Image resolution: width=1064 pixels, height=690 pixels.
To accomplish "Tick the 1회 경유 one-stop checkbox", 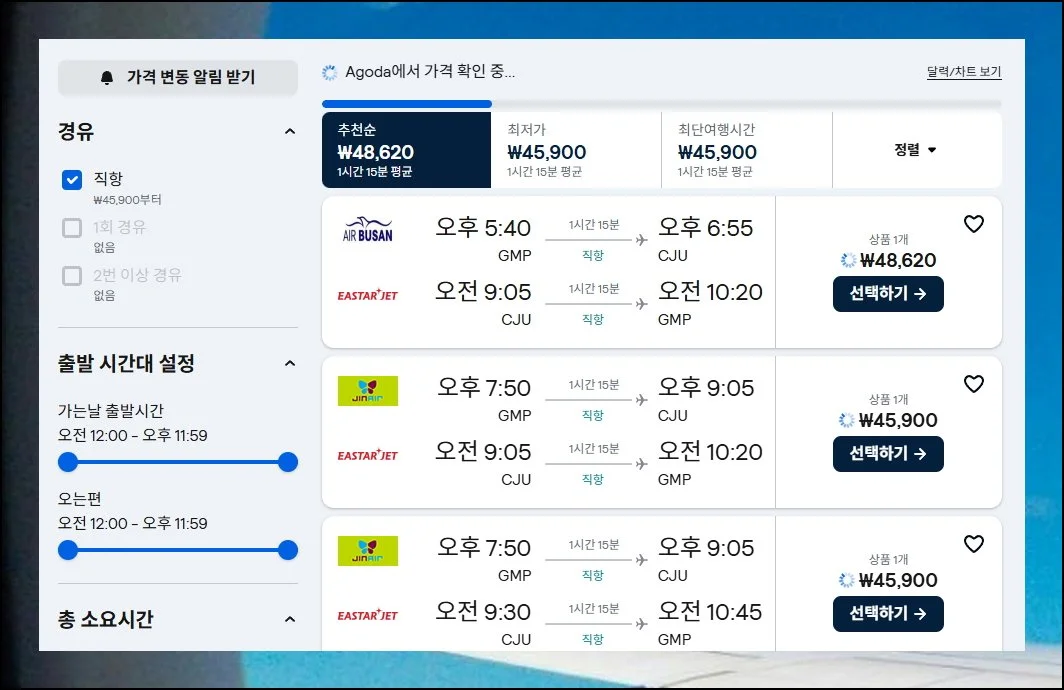I will (x=72, y=228).
